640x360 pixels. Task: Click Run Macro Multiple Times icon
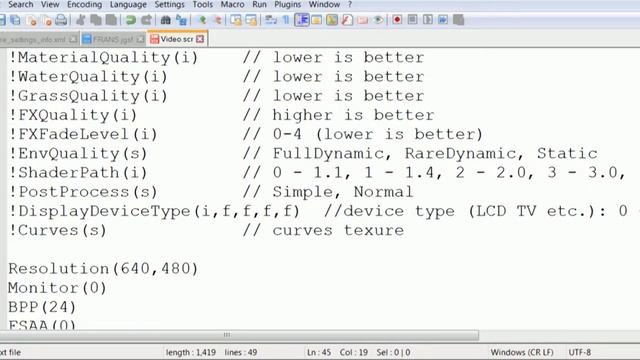[x=443, y=20]
